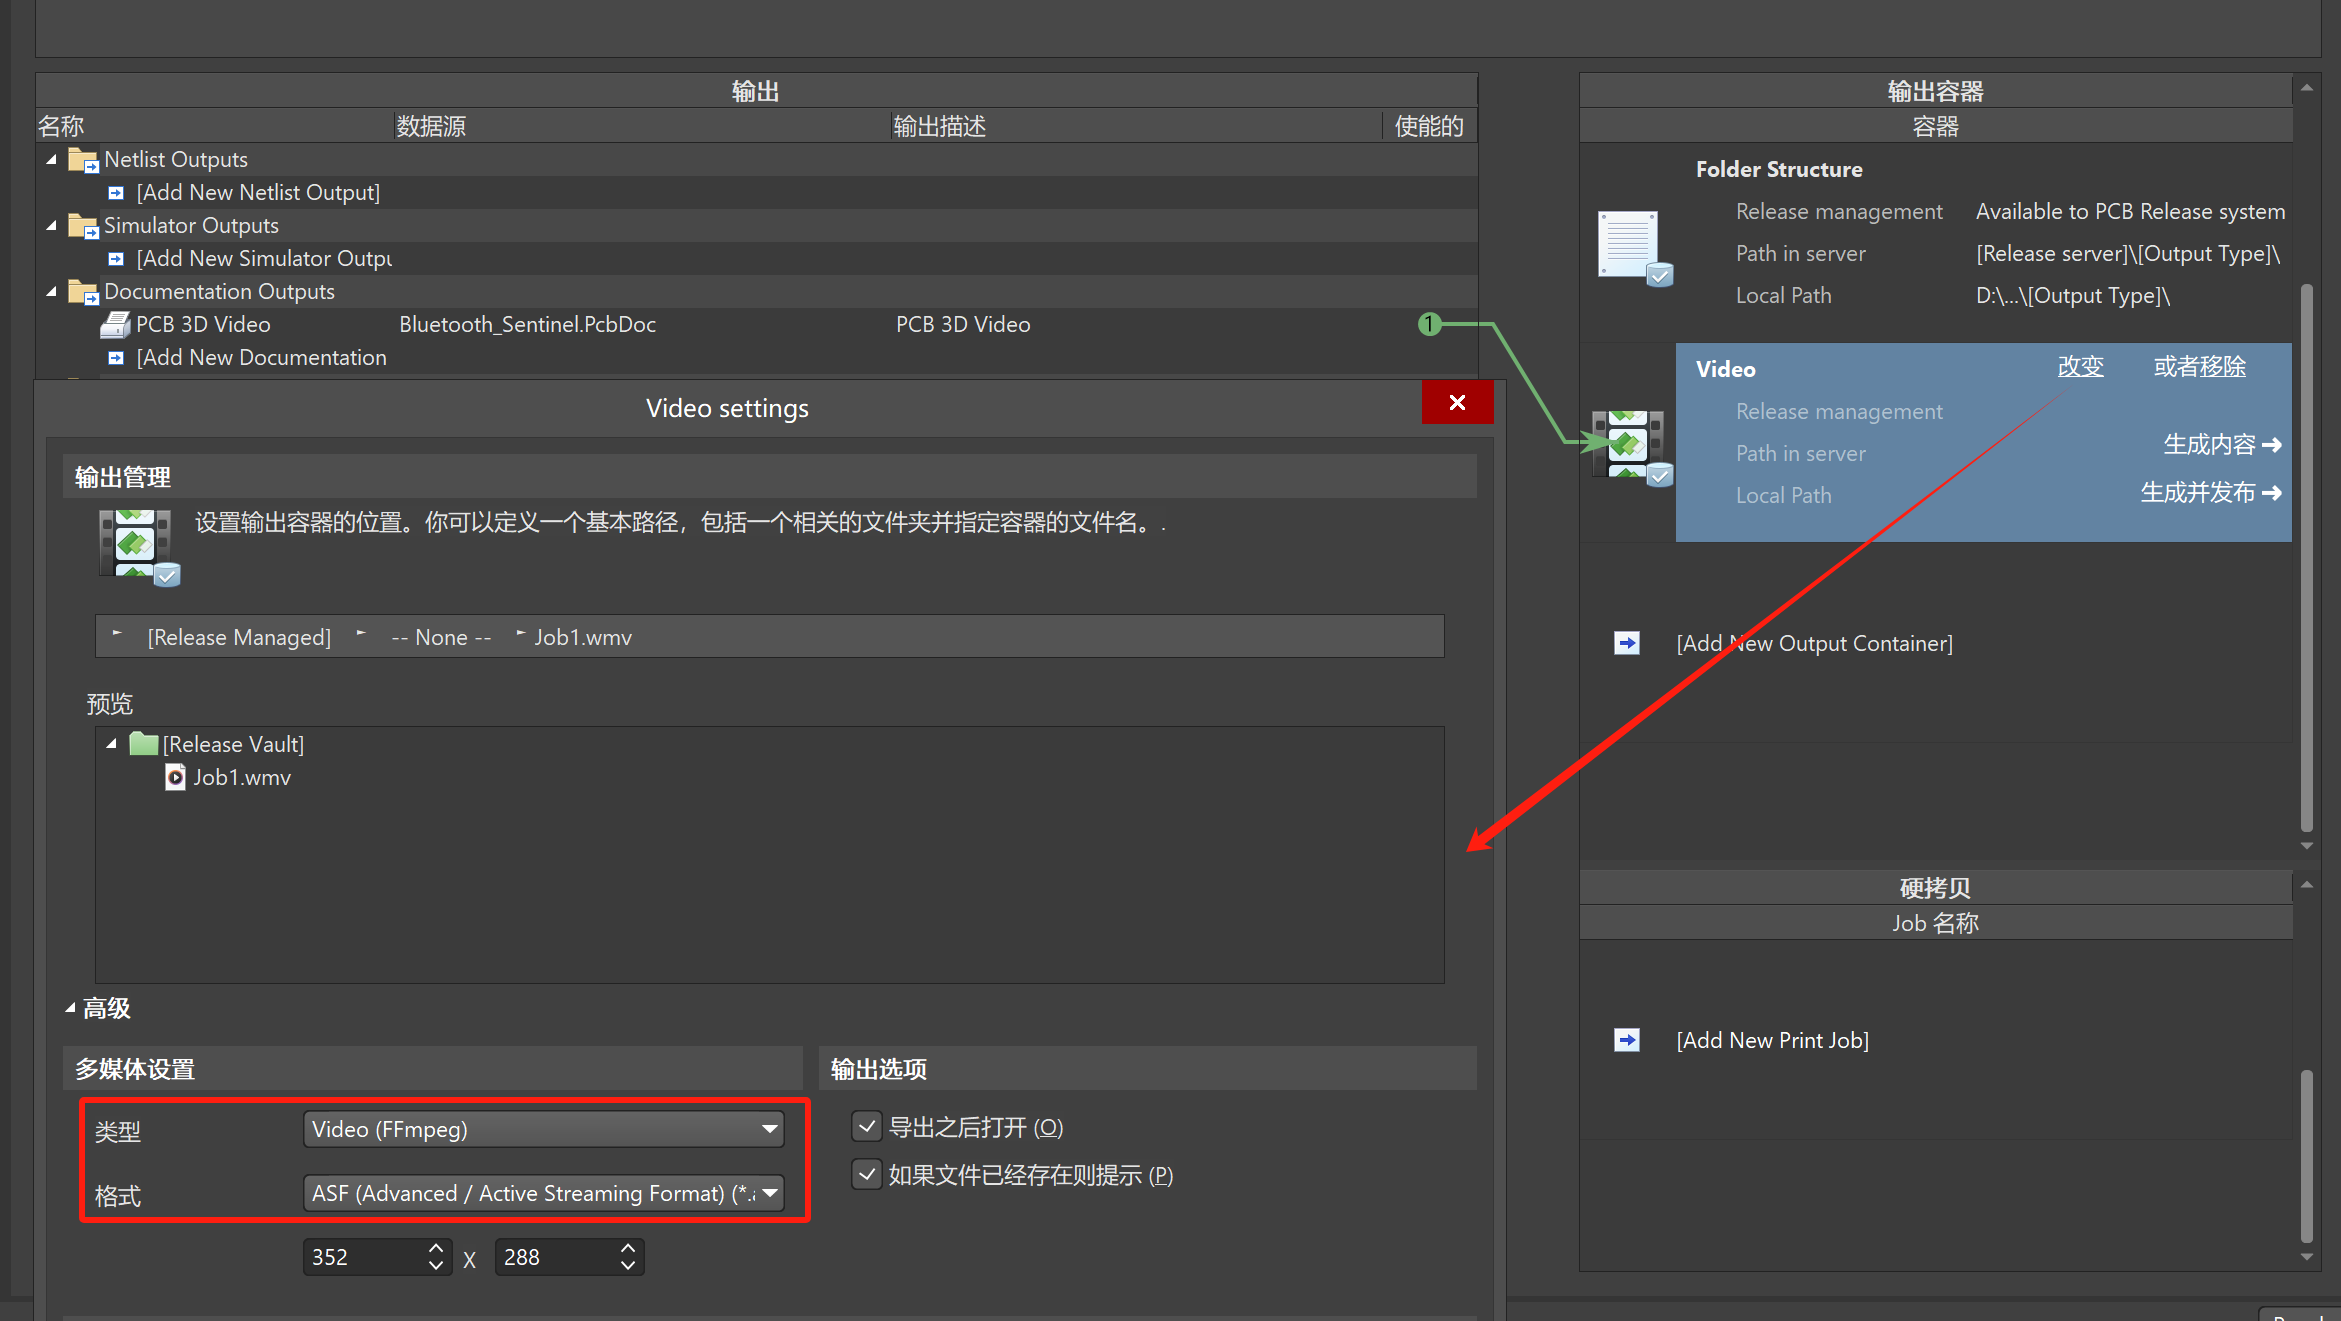Click the Release Vault folder icon
This screenshot has width=2341, height=1321.
[x=144, y=744]
